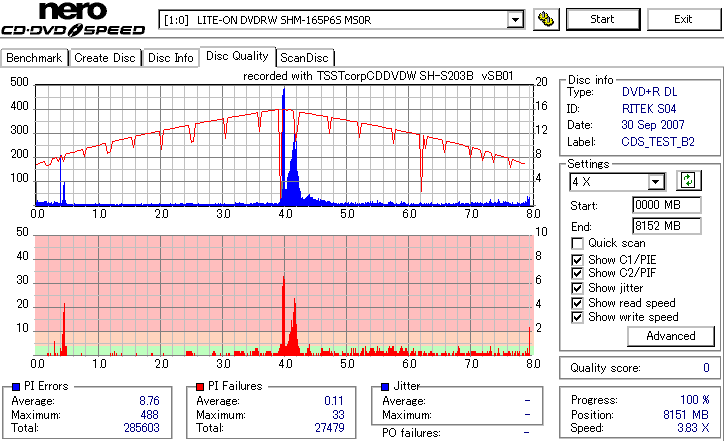Click the Exit button
Image resolution: width=724 pixels, height=441 pixels.
pos(683,19)
